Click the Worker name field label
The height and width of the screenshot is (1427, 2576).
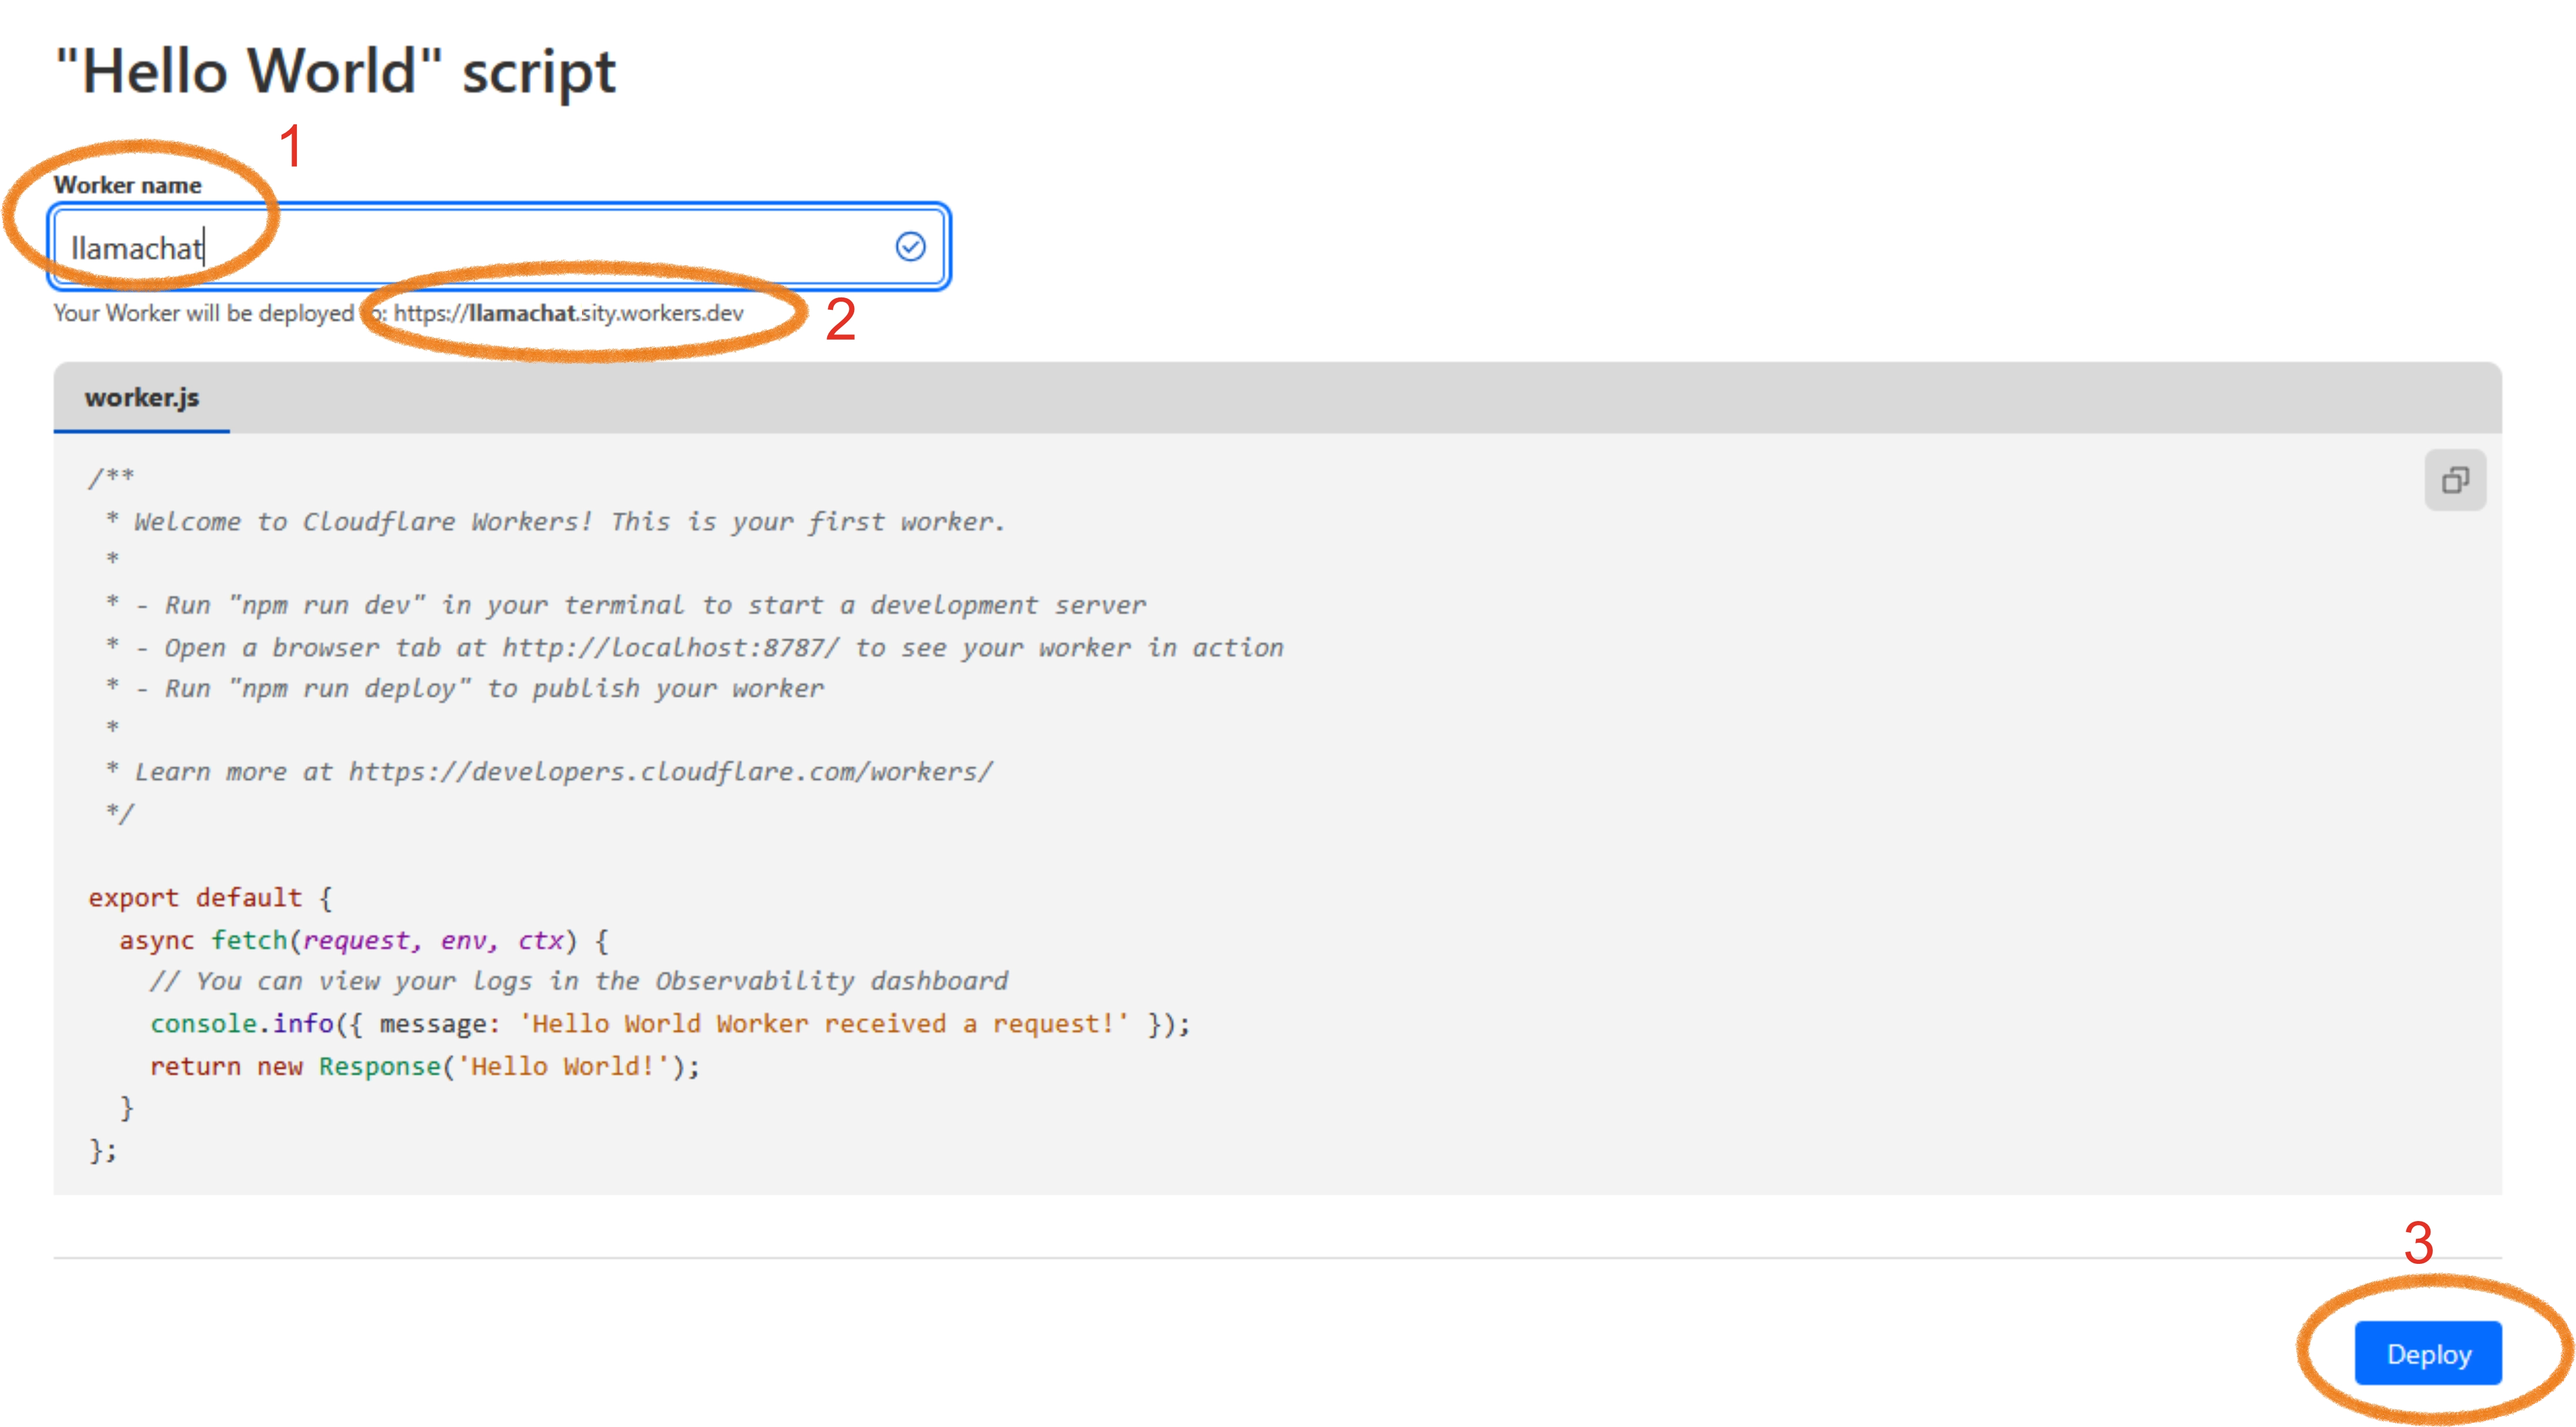coord(127,185)
